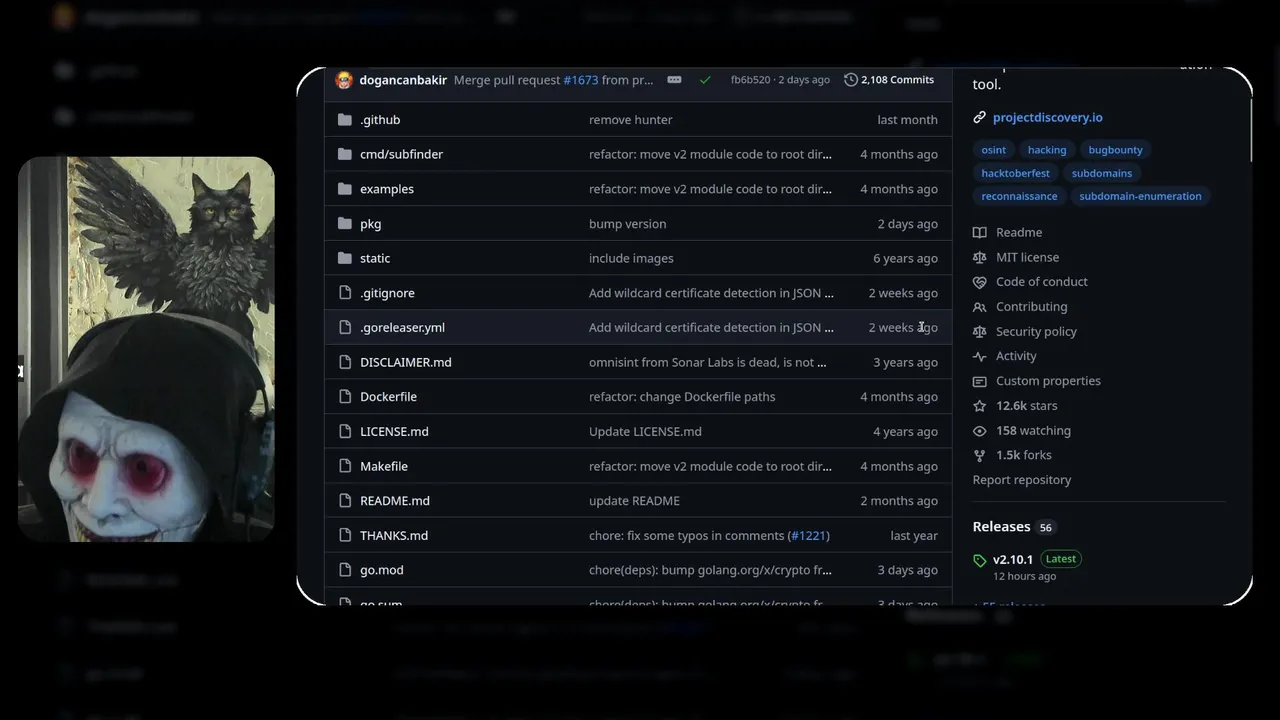This screenshot has width=1280, height=720.
Task: Click the star icon beside 12.6k stars
Action: [x=980, y=406]
